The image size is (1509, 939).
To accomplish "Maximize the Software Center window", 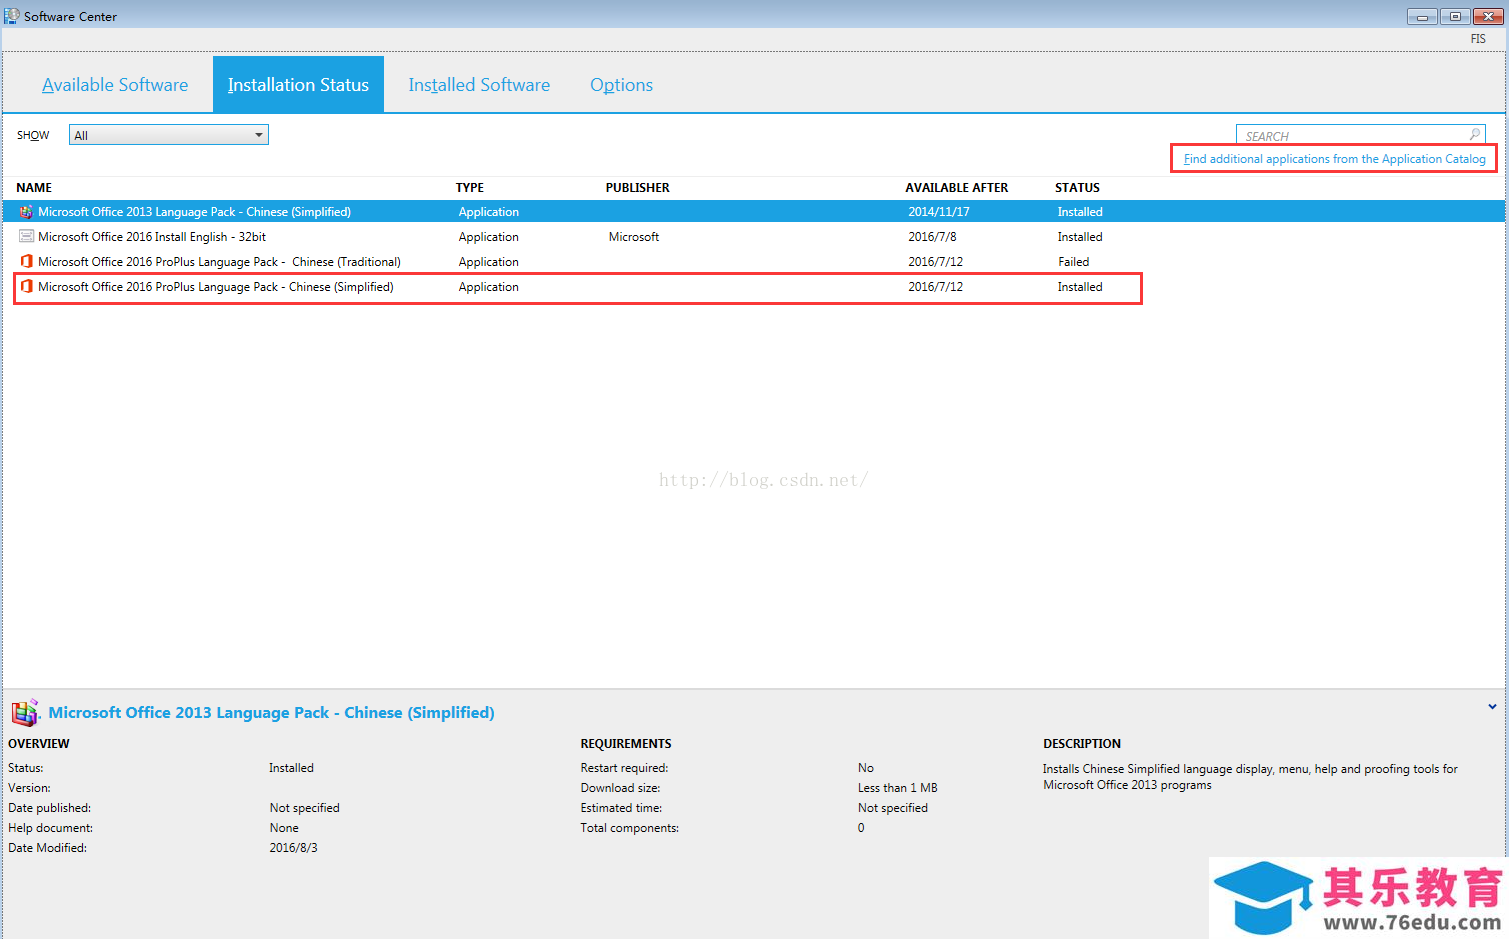I will click(x=1455, y=16).
